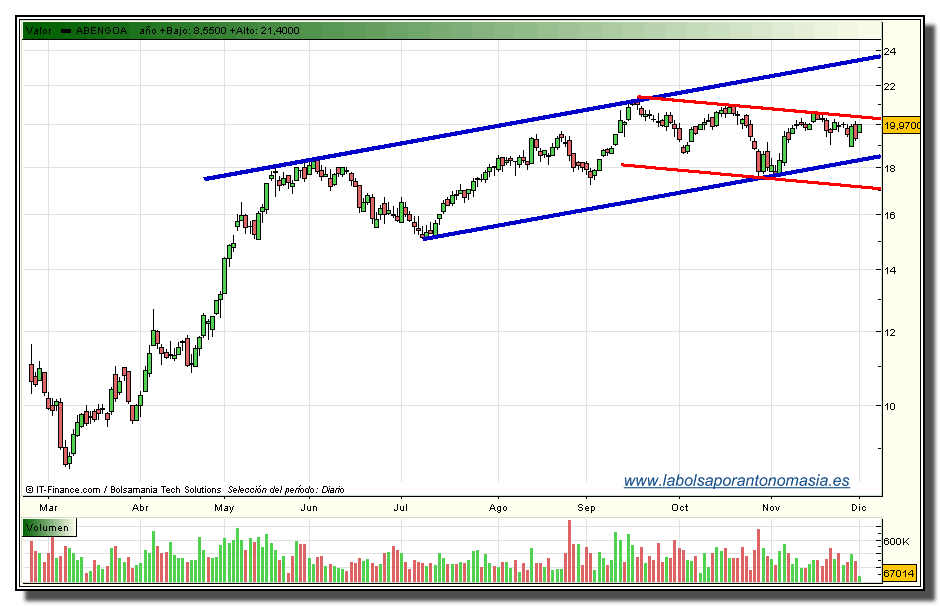Click the small candle icon before ABENGOA
The width and height of the screenshot is (940, 606).
pos(66,31)
